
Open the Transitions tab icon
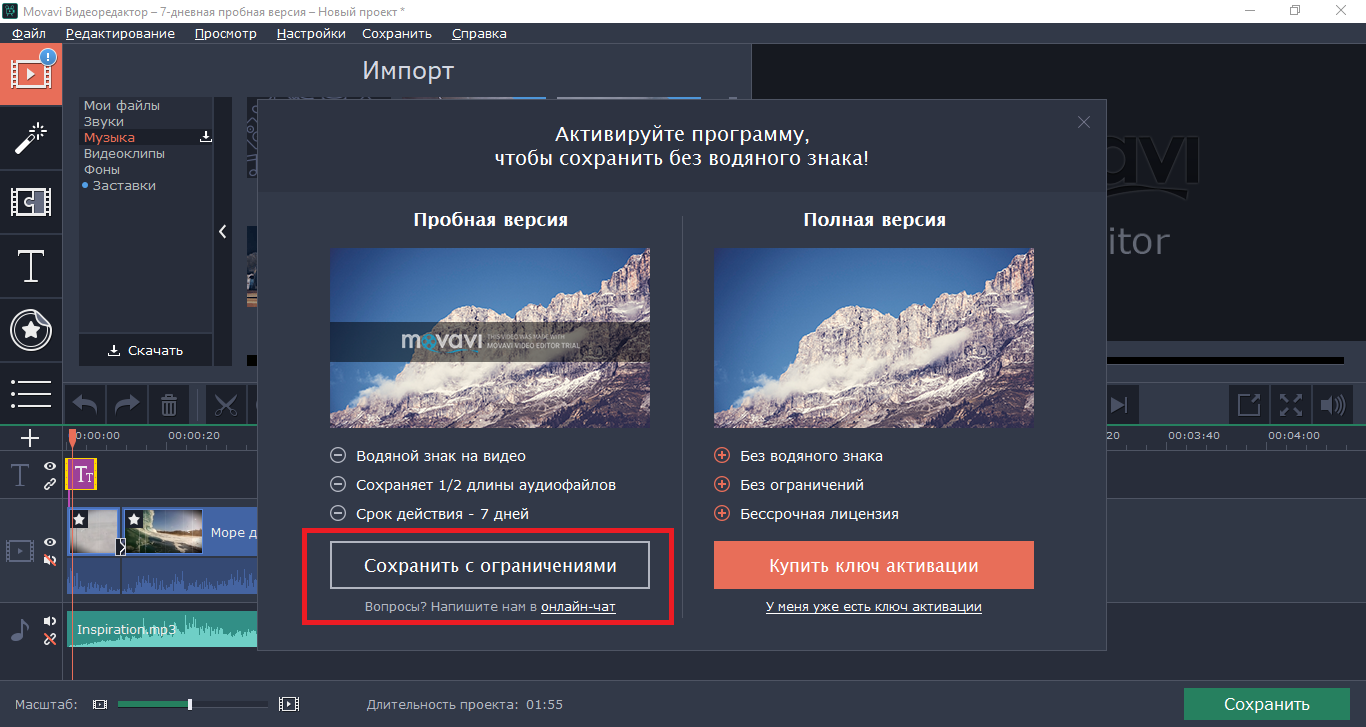click(31, 202)
